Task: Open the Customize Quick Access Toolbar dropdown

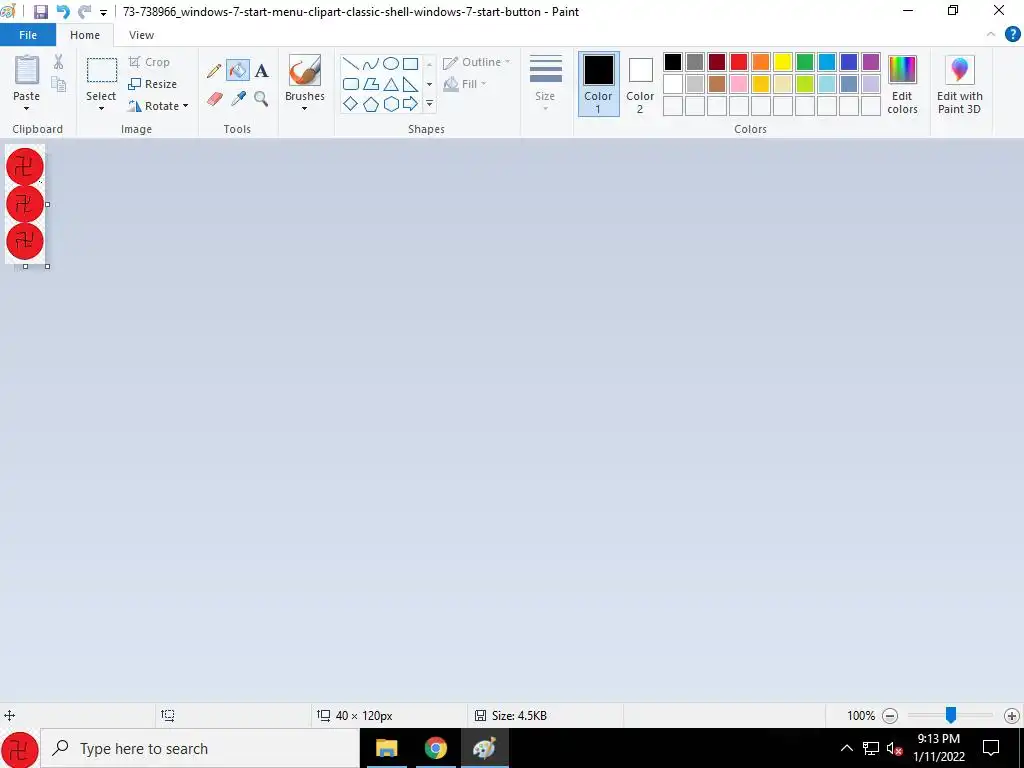Action: [103, 12]
